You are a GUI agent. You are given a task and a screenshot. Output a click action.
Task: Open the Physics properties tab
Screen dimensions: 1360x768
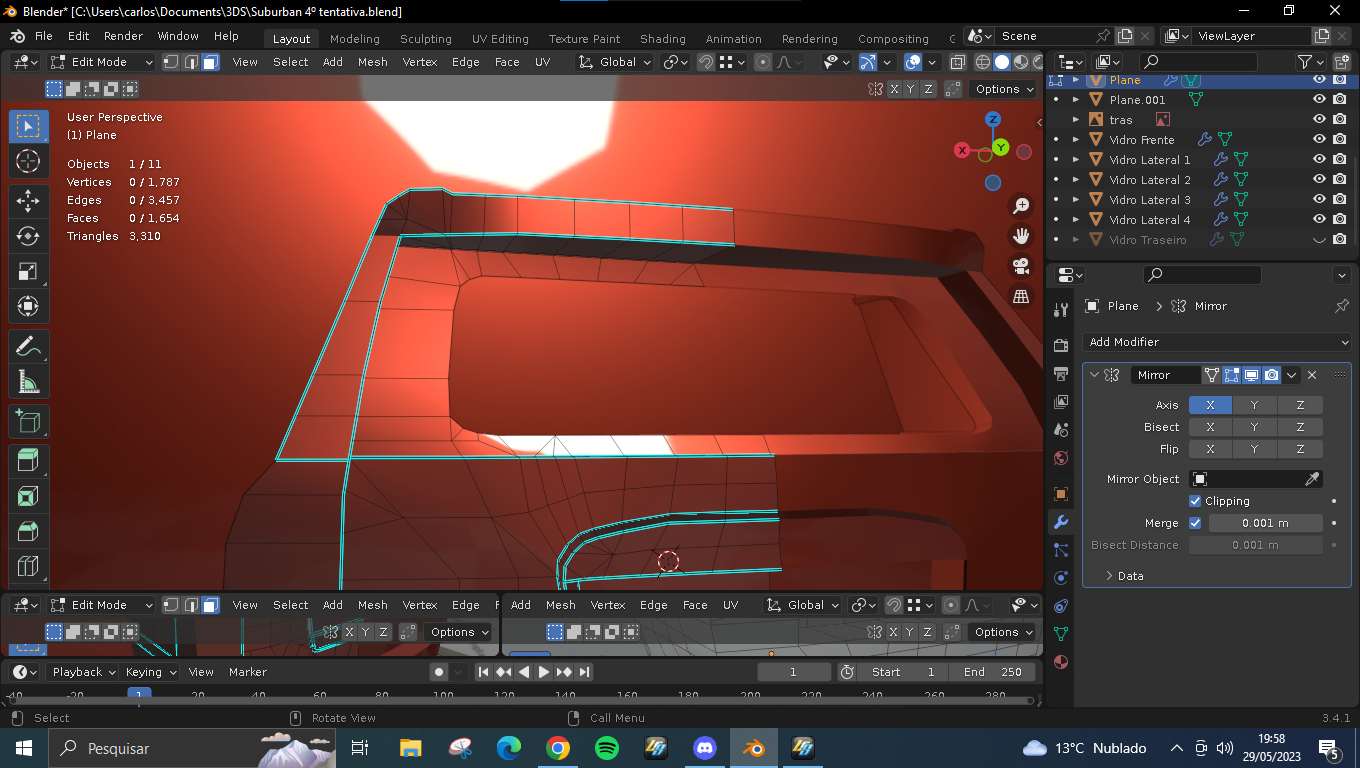click(x=1061, y=578)
